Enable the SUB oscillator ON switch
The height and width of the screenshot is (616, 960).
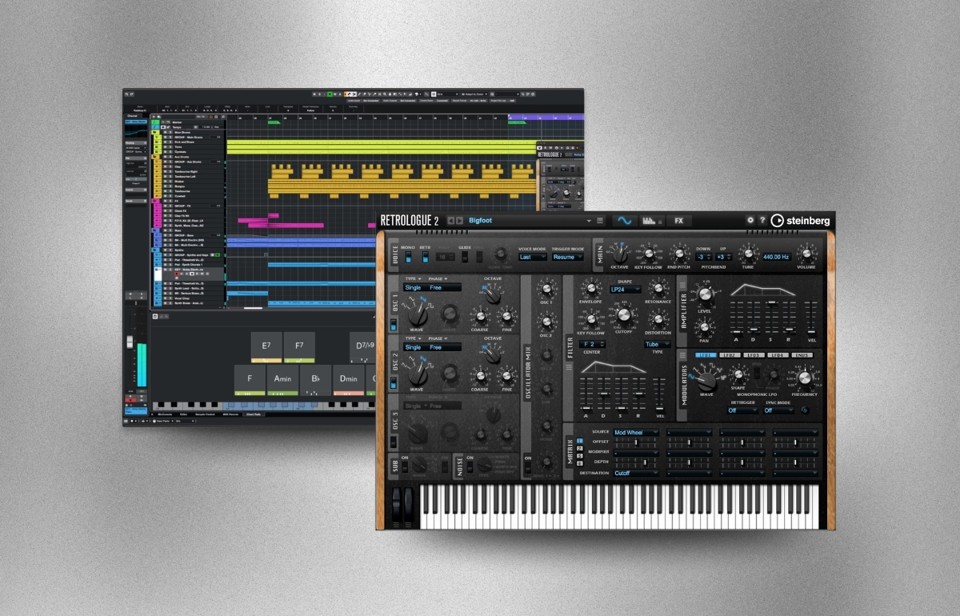pos(404,467)
